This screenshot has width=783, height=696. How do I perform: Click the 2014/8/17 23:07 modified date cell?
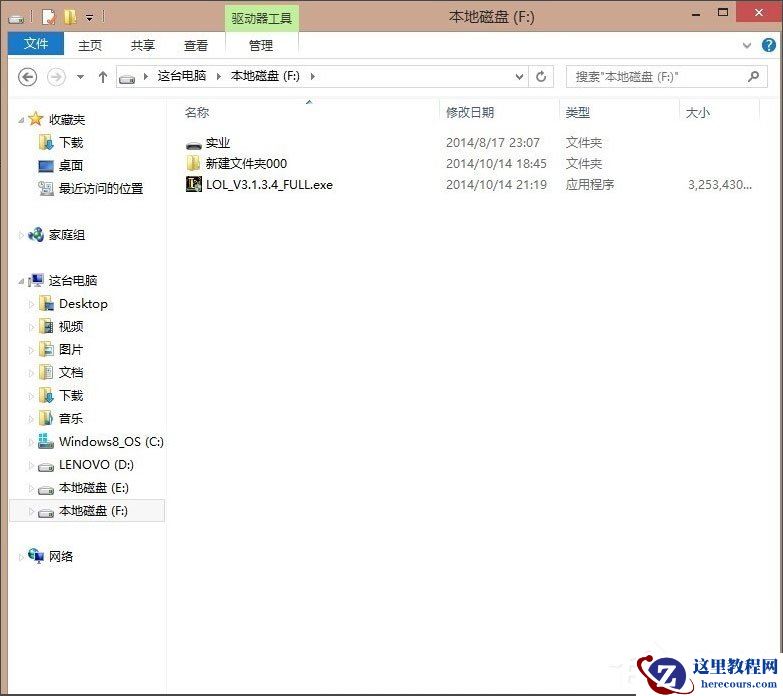tap(493, 143)
